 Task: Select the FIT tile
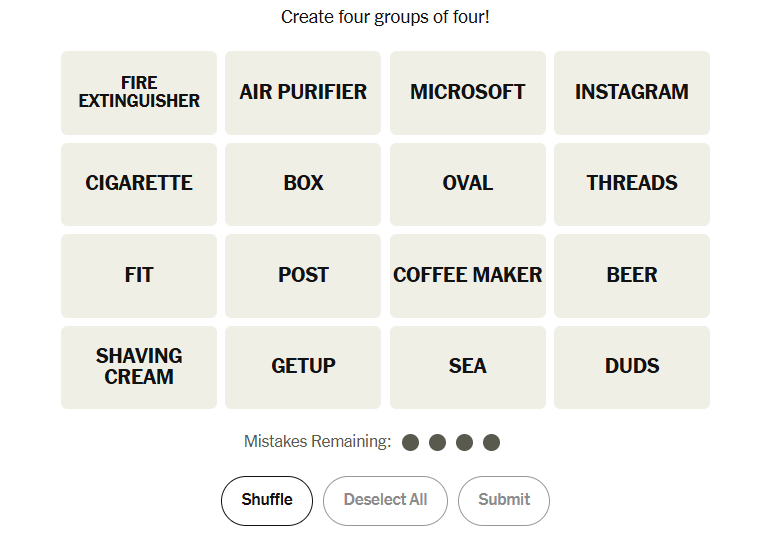coord(139,276)
